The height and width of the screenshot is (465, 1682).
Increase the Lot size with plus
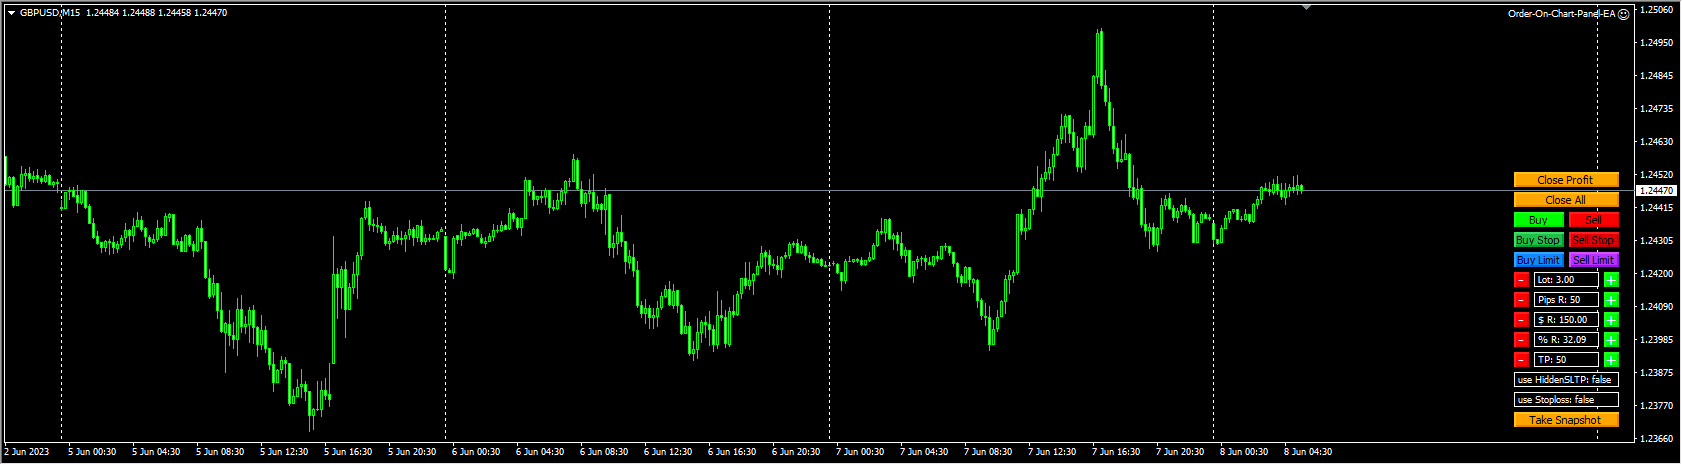[1611, 280]
